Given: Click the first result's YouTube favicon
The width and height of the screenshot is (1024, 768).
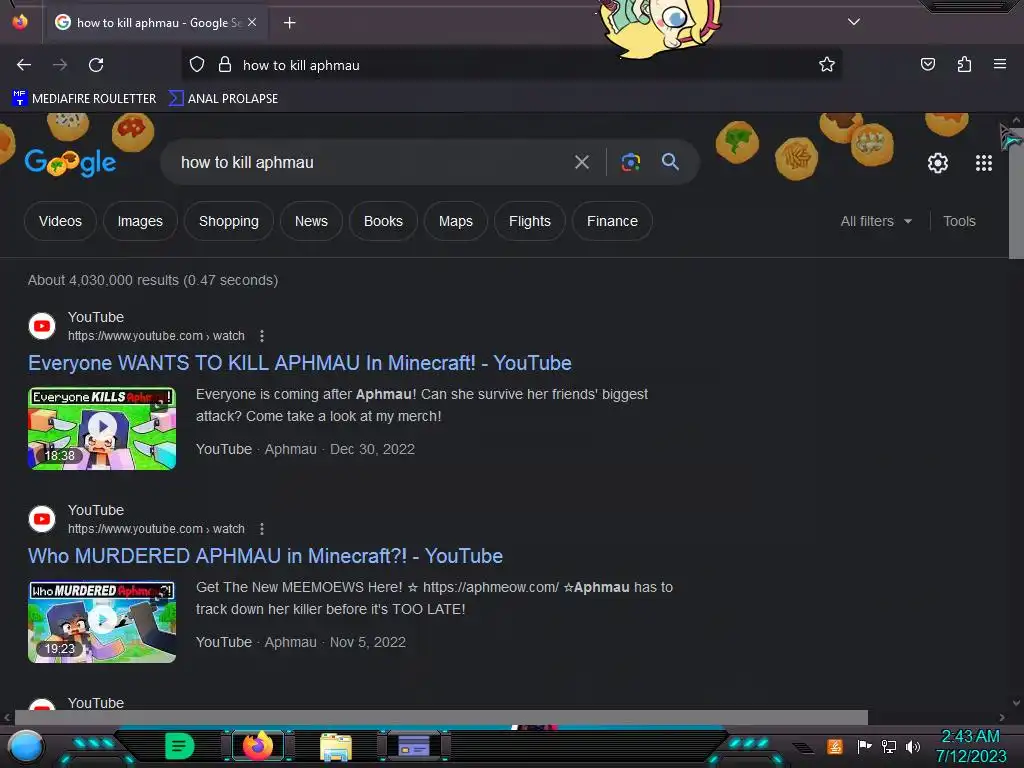Looking at the screenshot, I should click(x=42, y=326).
